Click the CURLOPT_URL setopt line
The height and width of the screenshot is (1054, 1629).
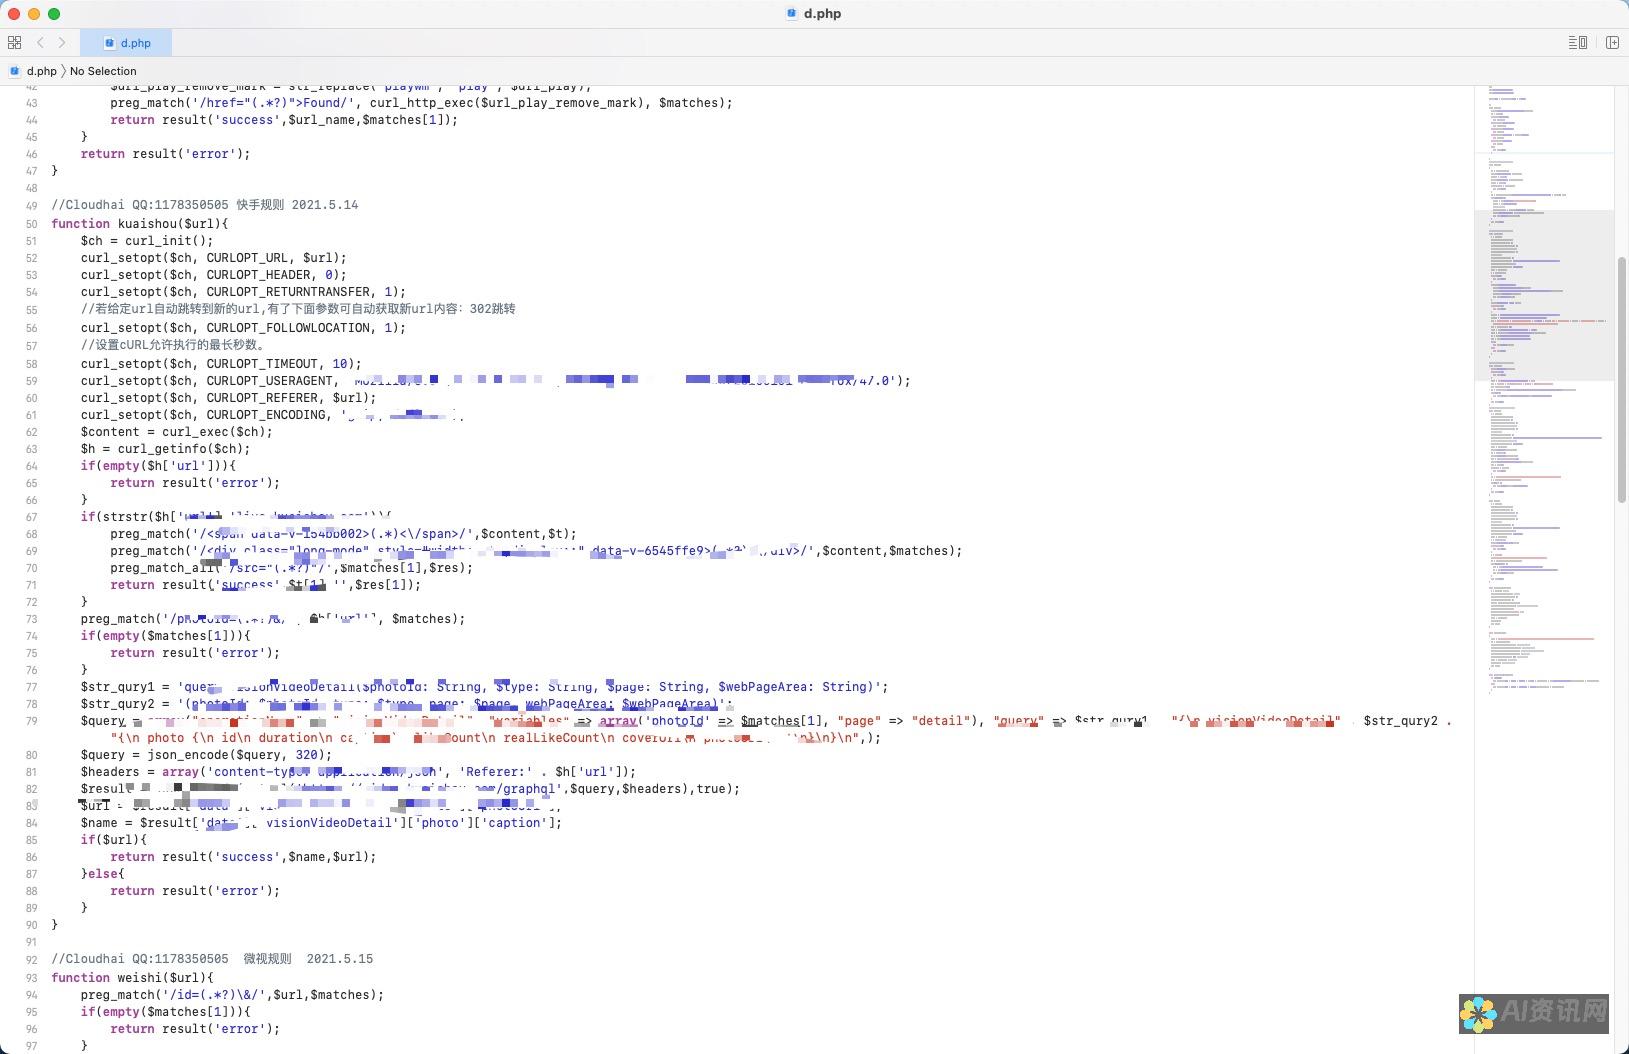214,258
